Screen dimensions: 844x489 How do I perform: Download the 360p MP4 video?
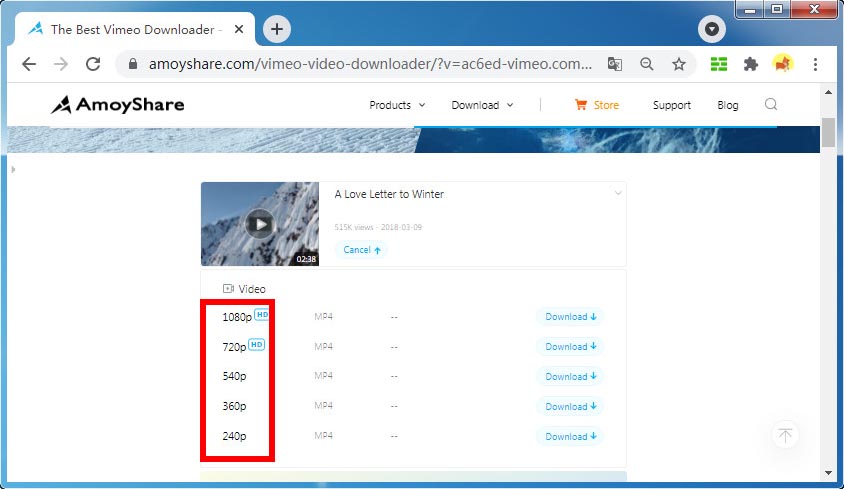coord(570,406)
